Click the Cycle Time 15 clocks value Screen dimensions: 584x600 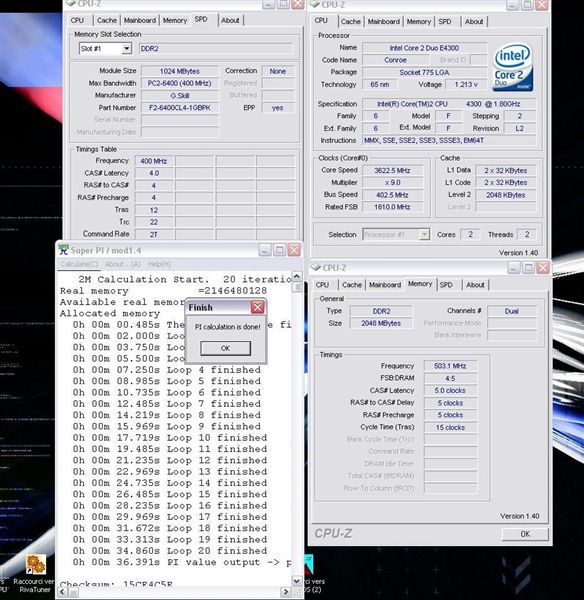[x=450, y=427]
